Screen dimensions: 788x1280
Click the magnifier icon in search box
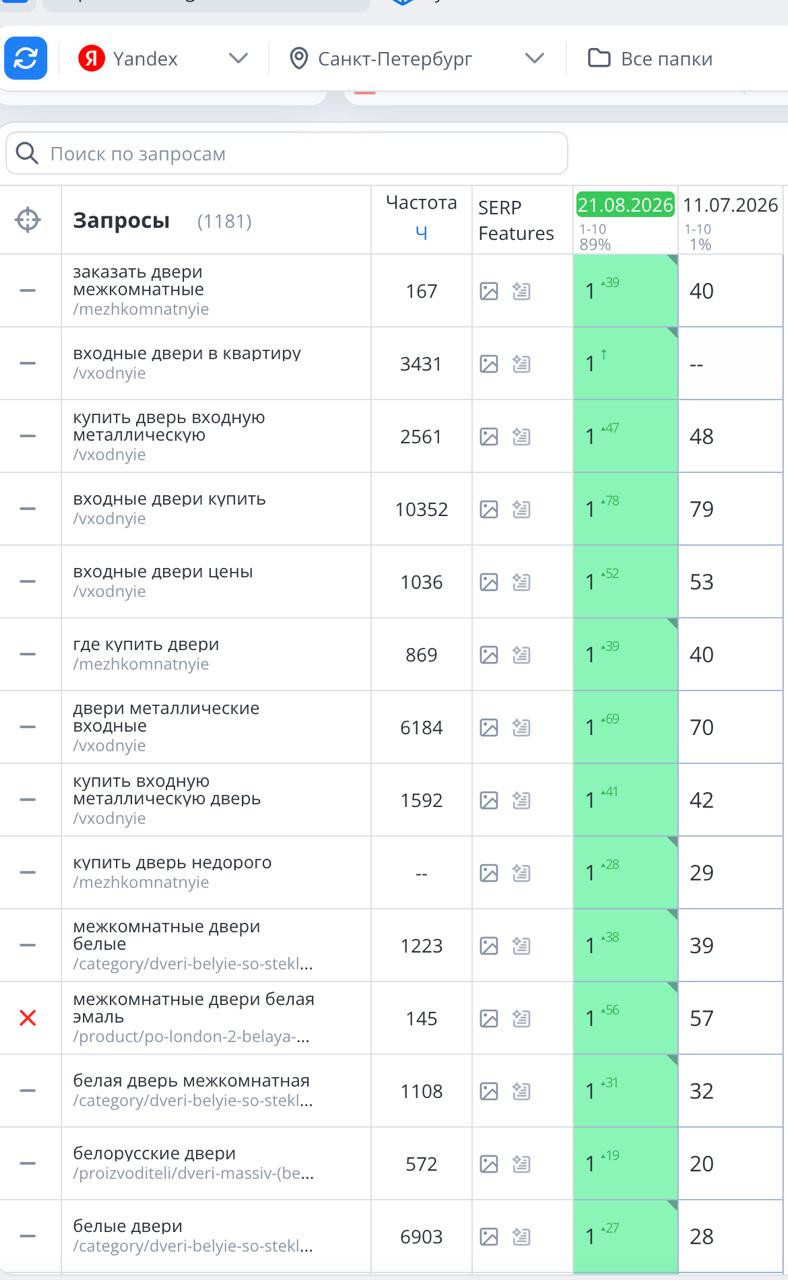point(28,154)
